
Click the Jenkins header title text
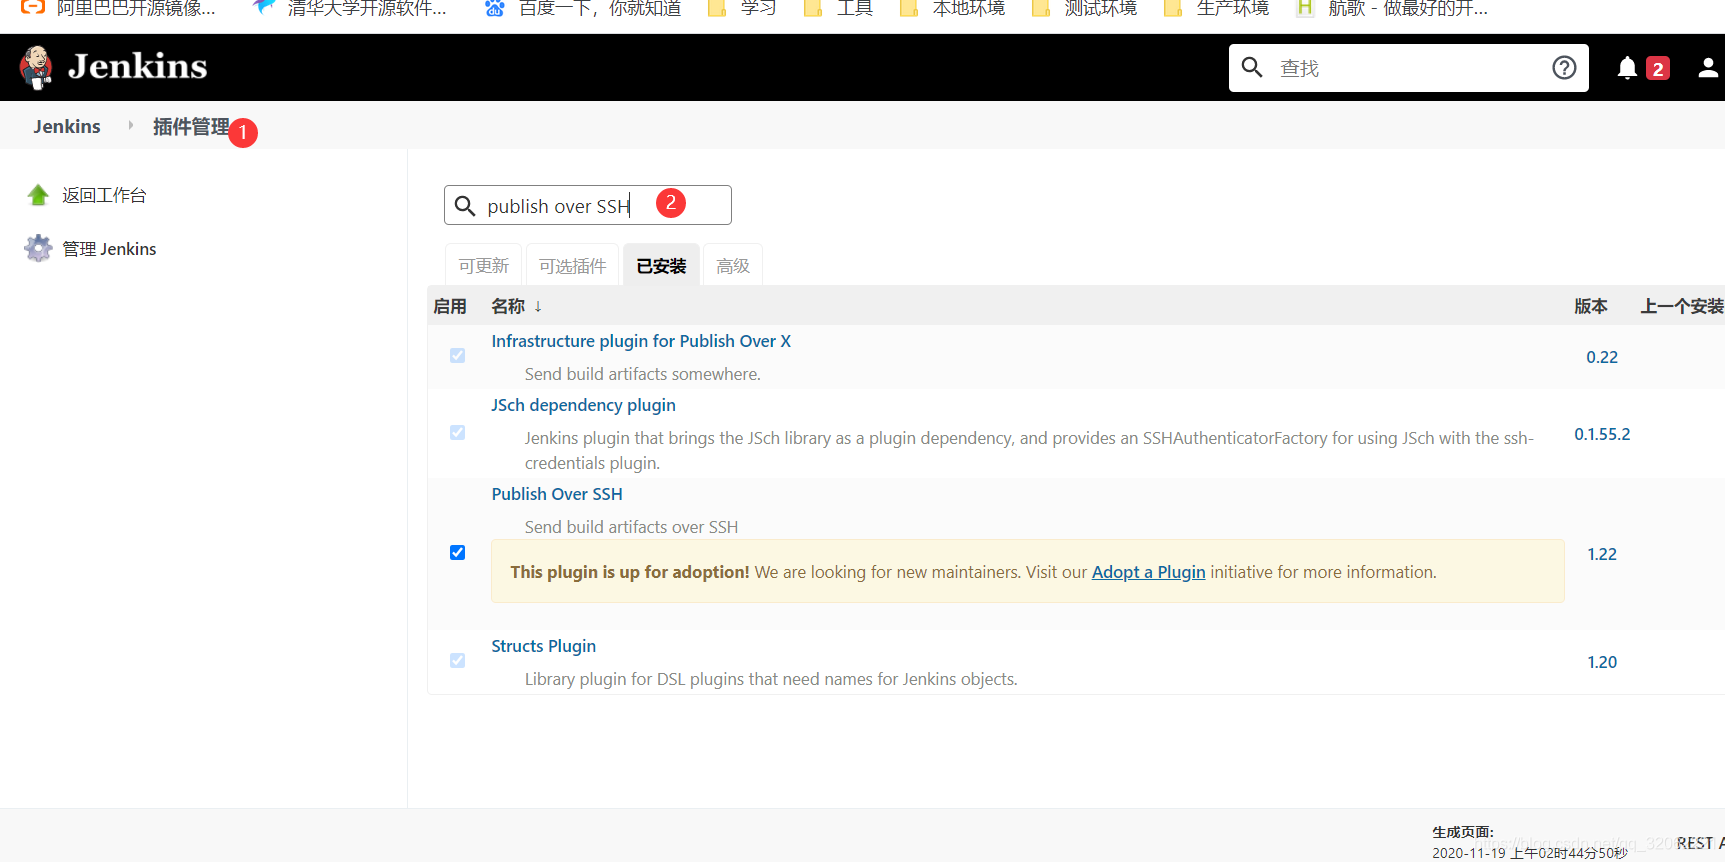point(138,67)
